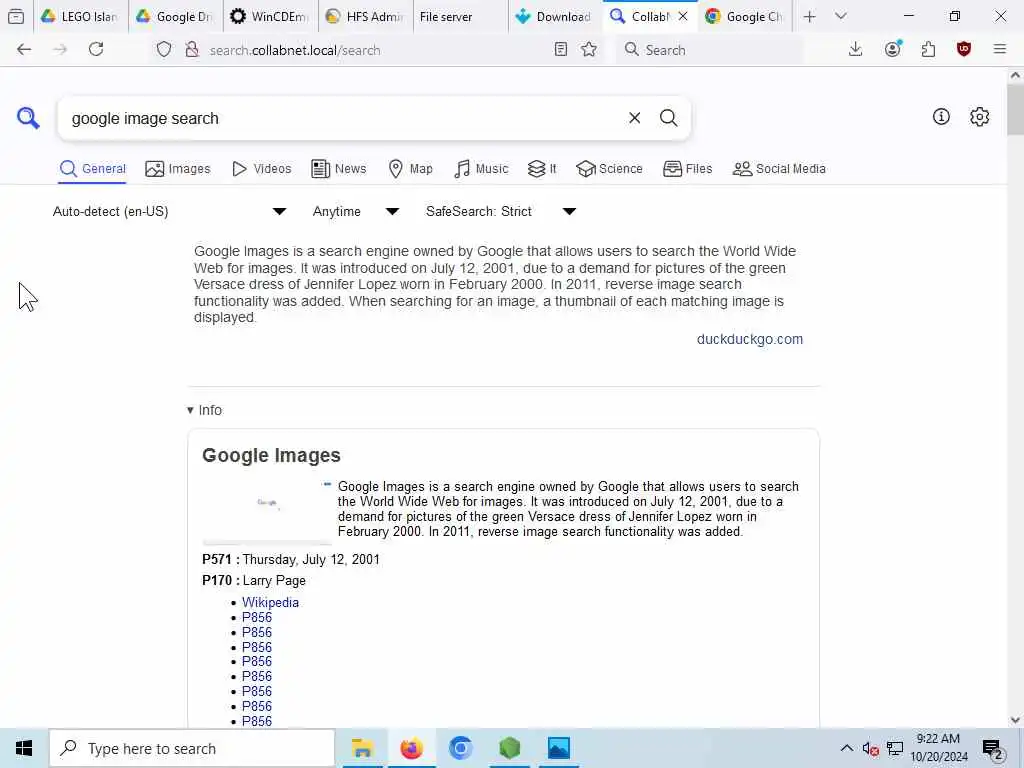This screenshot has height=768, width=1024.
Task: Open Firefox hamburger application menu
Action: pos(999,50)
